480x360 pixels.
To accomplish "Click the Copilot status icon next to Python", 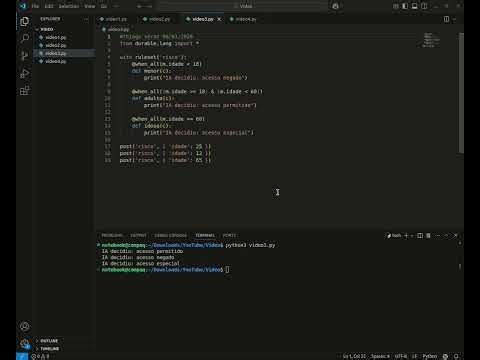I will (x=445, y=356).
